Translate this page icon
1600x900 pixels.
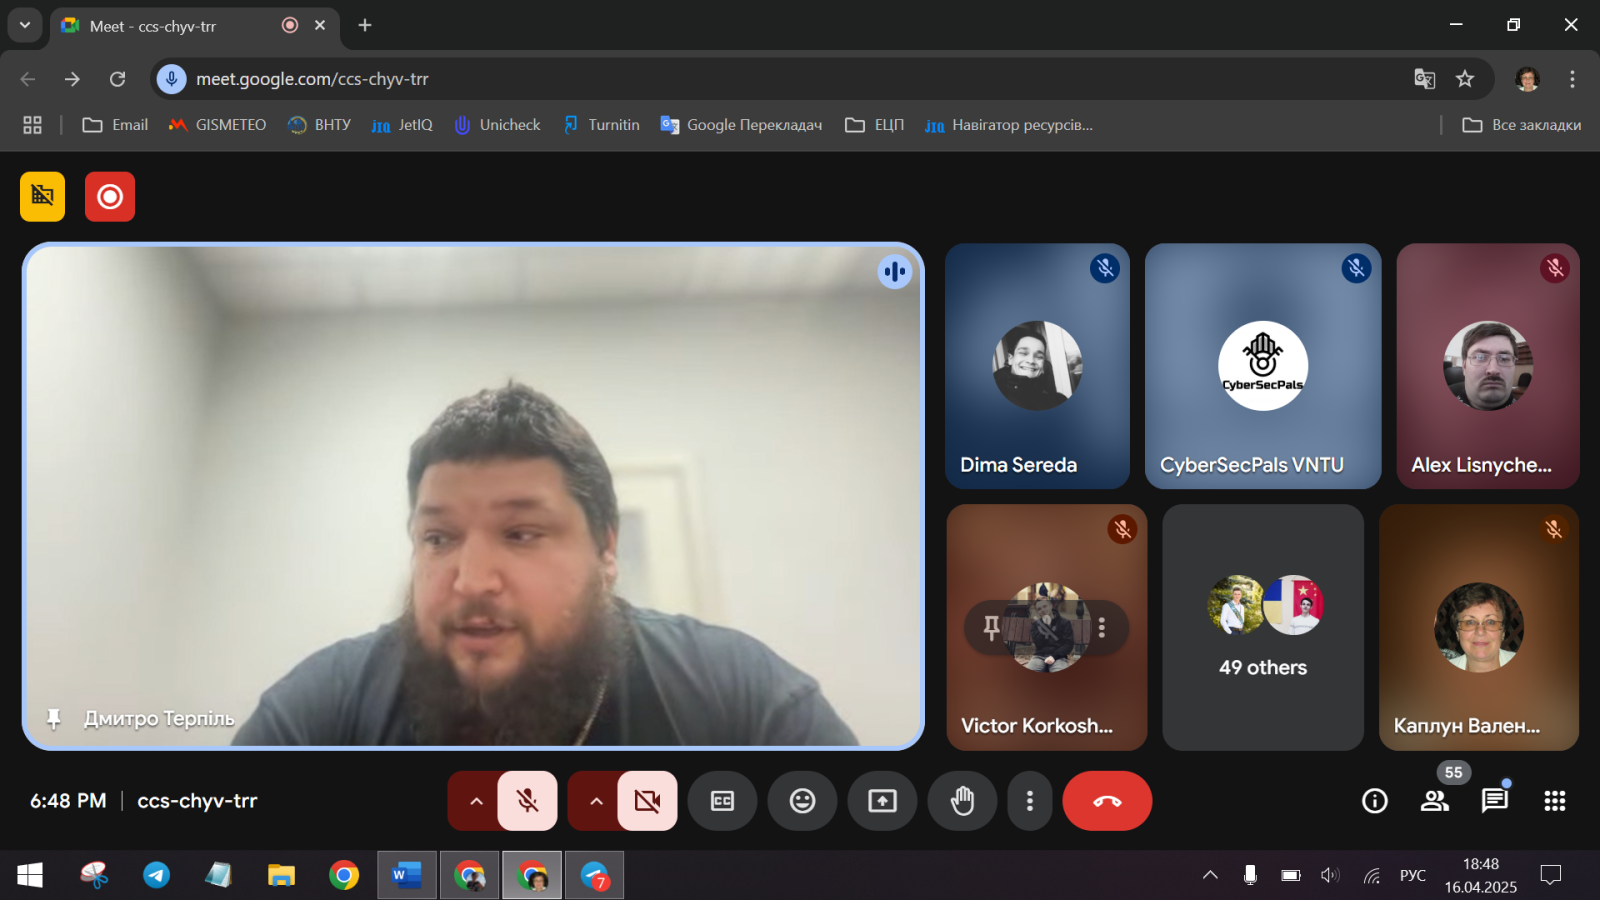[x=1425, y=79]
